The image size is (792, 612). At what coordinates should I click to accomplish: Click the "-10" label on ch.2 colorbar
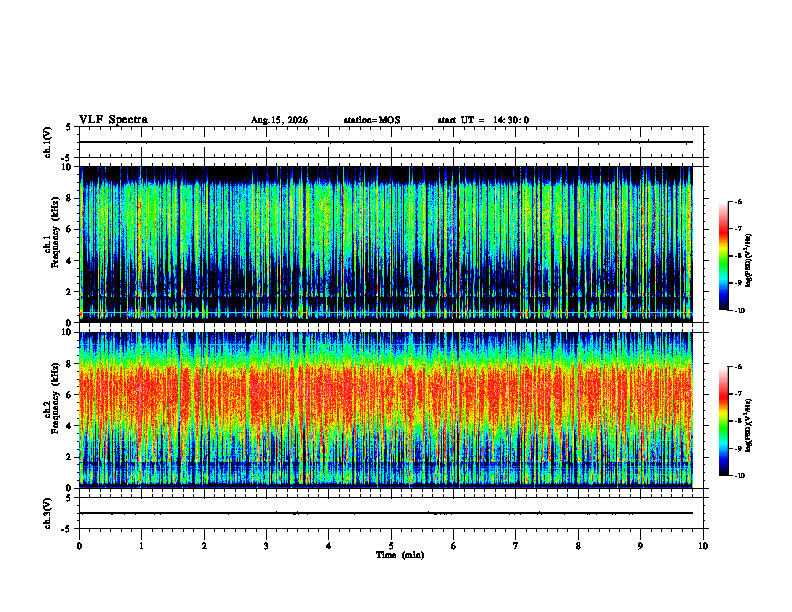pyautogui.click(x=739, y=476)
